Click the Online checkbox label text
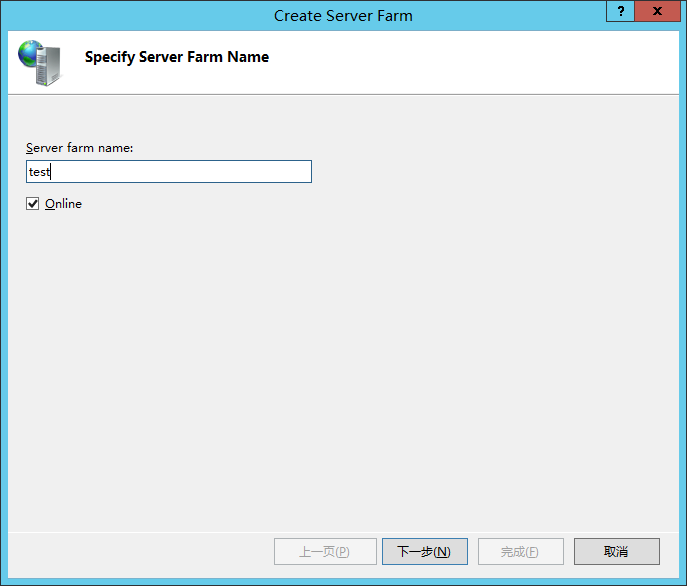Screen dimensions: 687x586 click(63, 204)
